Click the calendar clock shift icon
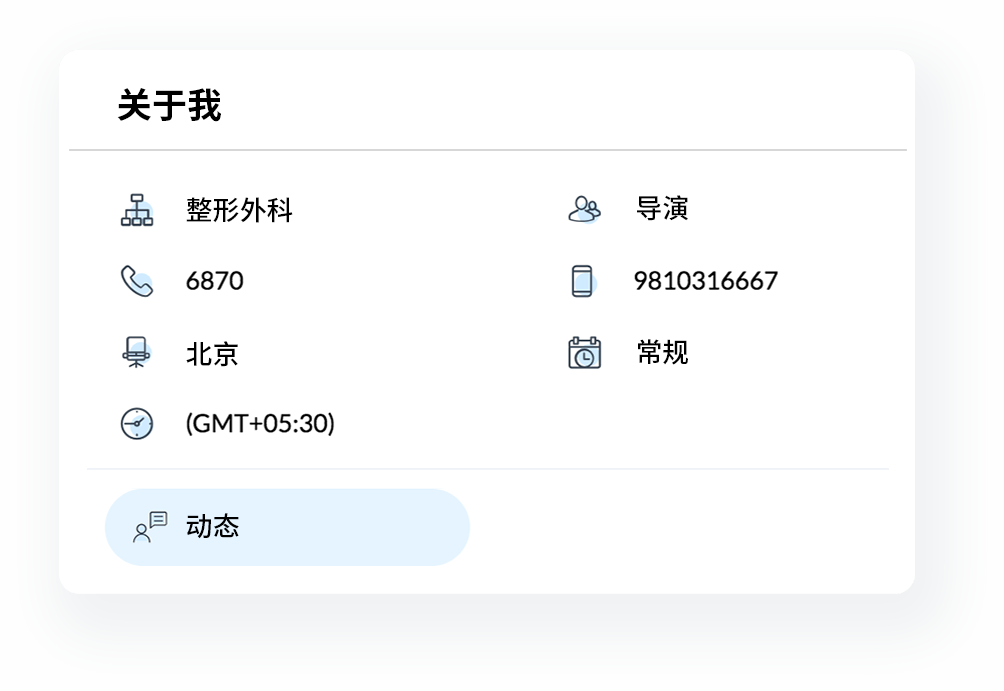This screenshot has height=691, width=1004. pos(584,353)
